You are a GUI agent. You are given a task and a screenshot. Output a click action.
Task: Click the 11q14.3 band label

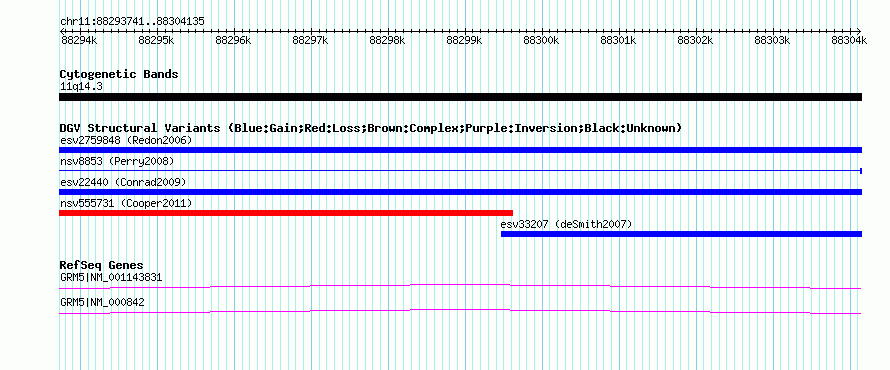coord(81,87)
